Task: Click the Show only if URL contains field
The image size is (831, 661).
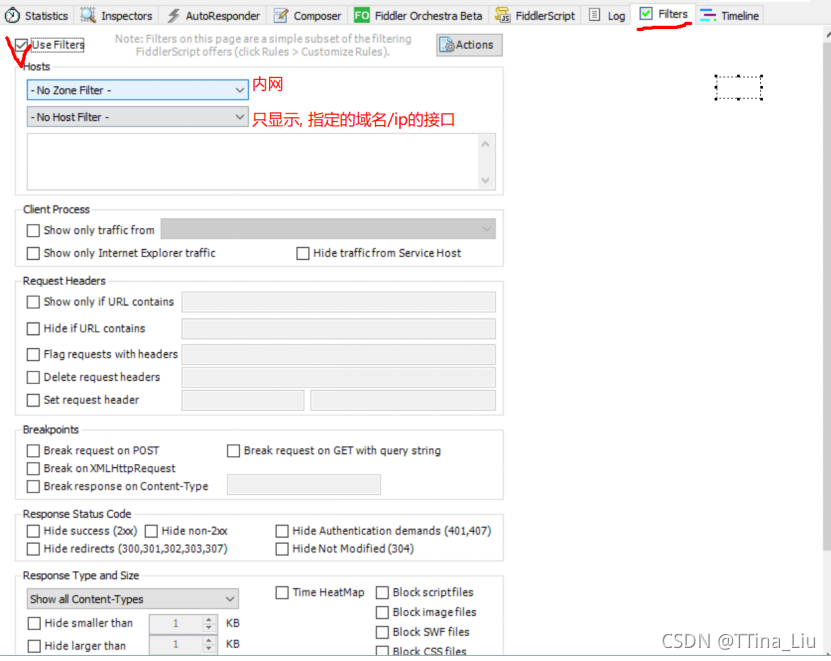Action: (x=339, y=302)
